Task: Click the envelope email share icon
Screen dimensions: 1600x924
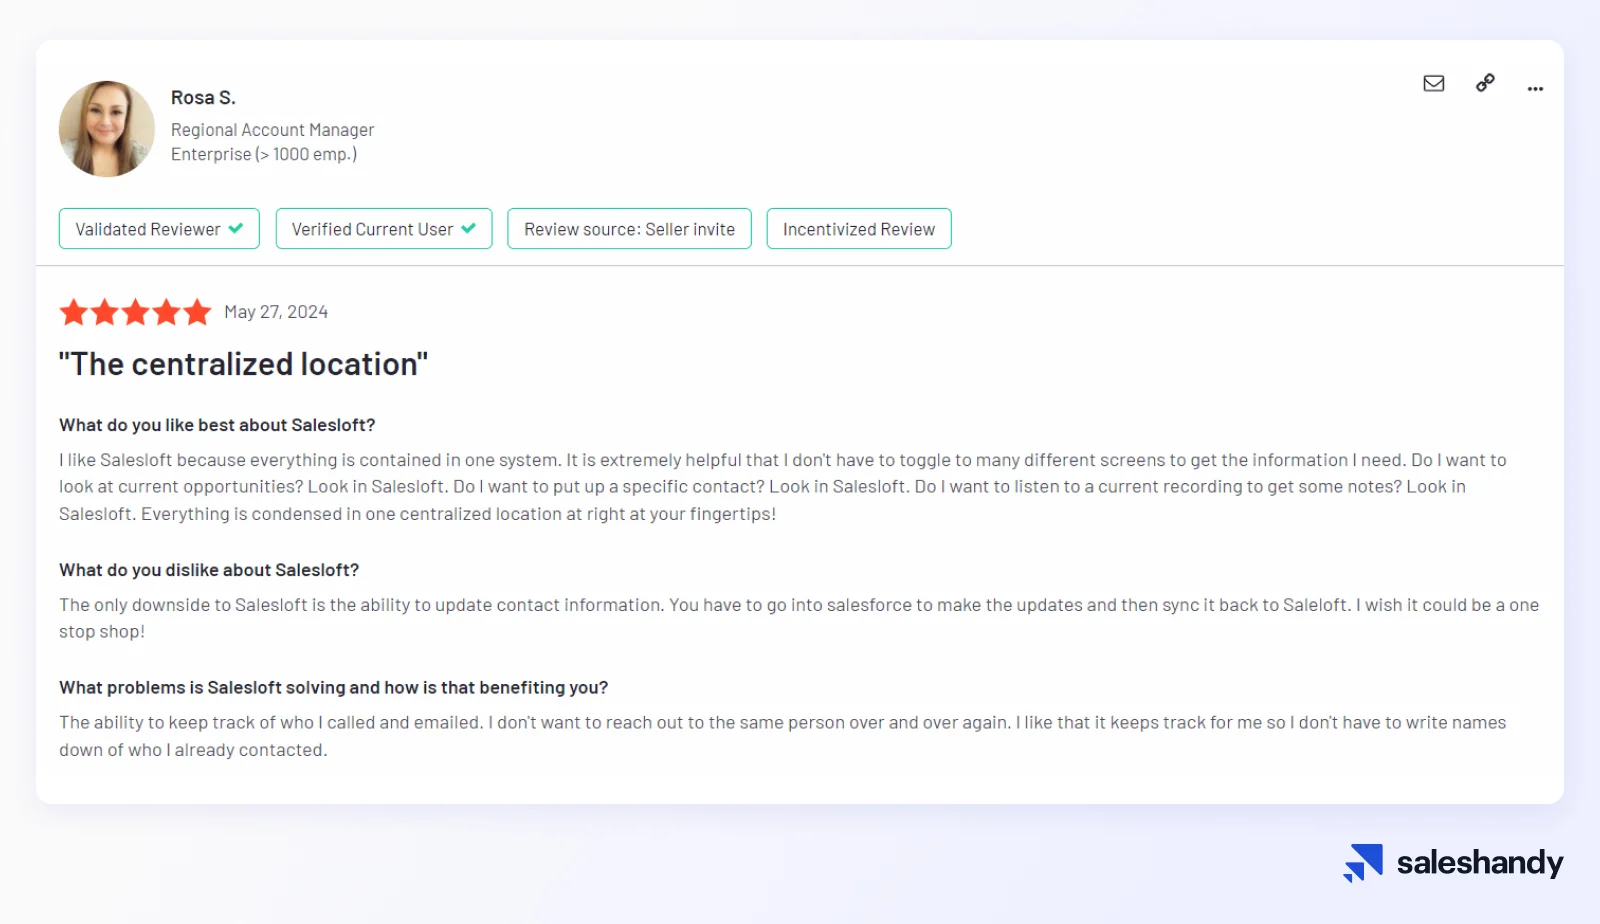Action: 1434,83
